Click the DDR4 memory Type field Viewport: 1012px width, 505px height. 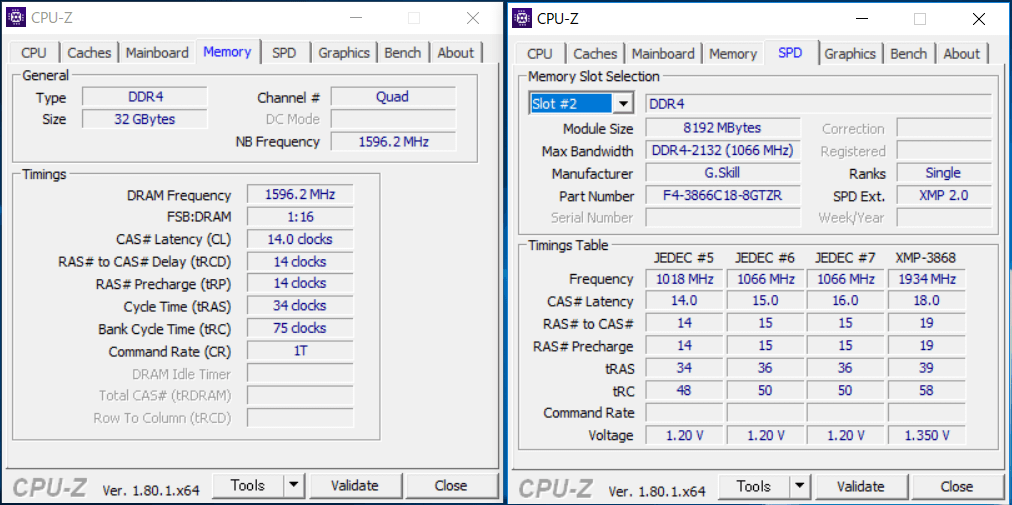click(x=145, y=97)
